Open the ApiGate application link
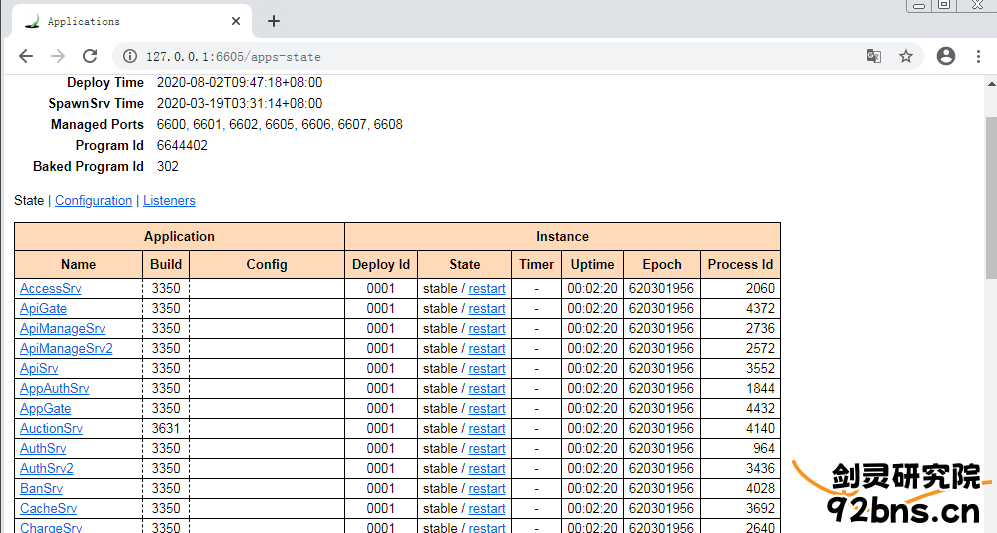Image resolution: width=997 pixels, height=533 pixels. (43, 308)
